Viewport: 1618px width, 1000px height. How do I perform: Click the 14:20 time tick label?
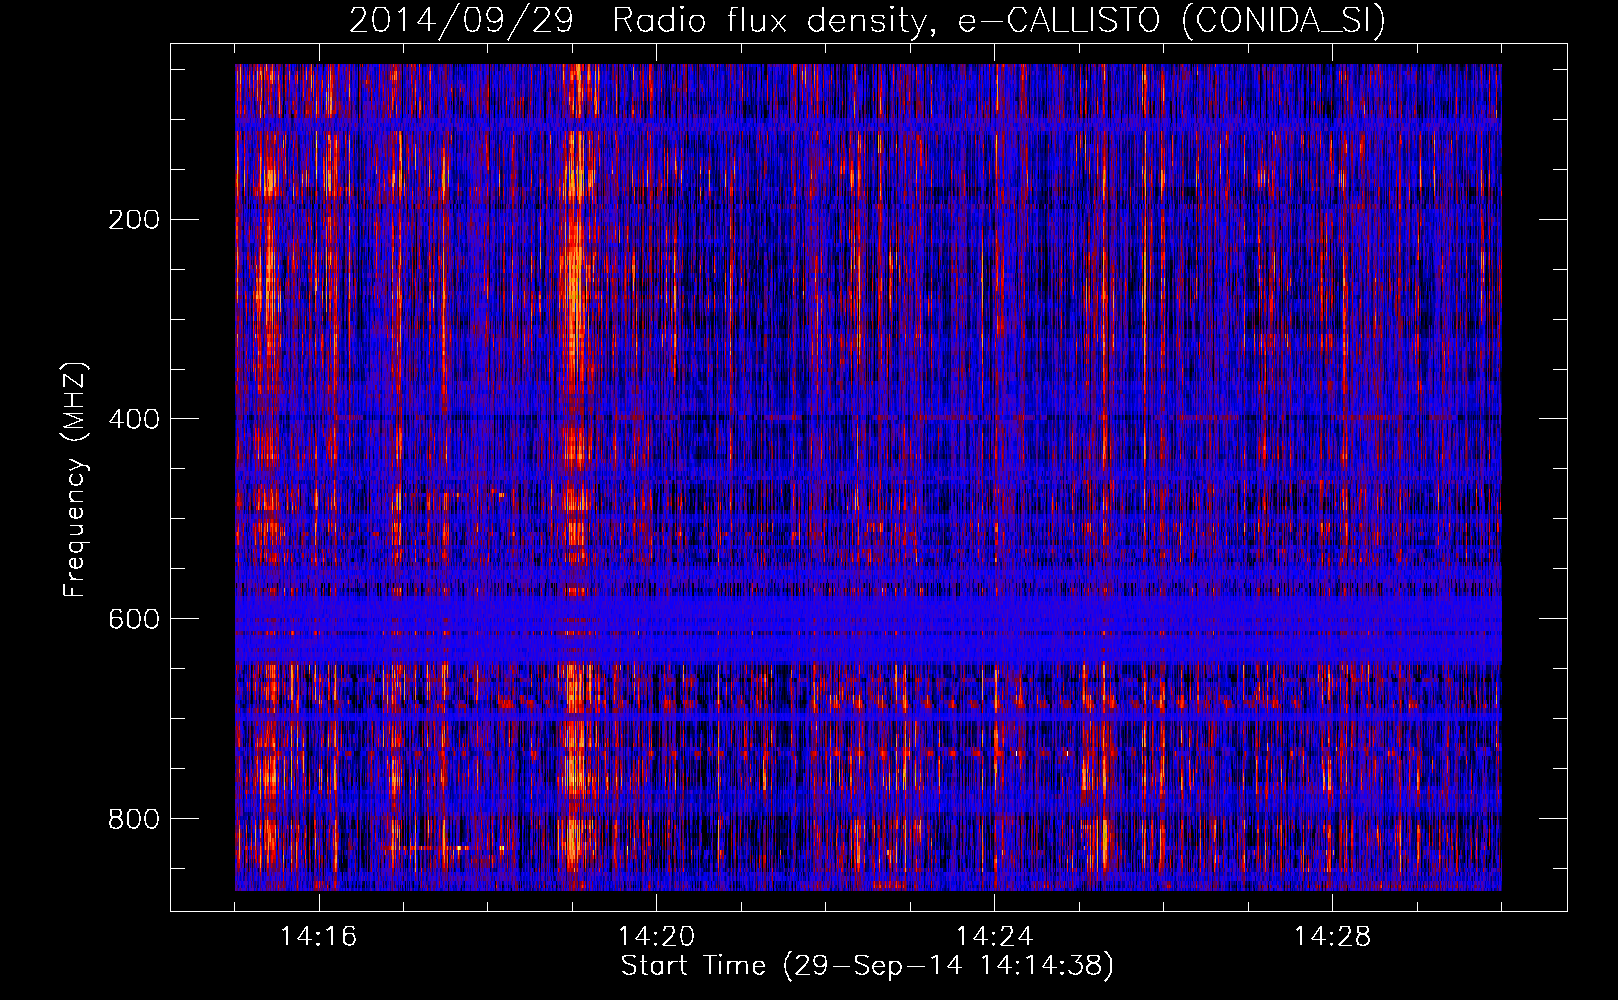click(657, 937)
